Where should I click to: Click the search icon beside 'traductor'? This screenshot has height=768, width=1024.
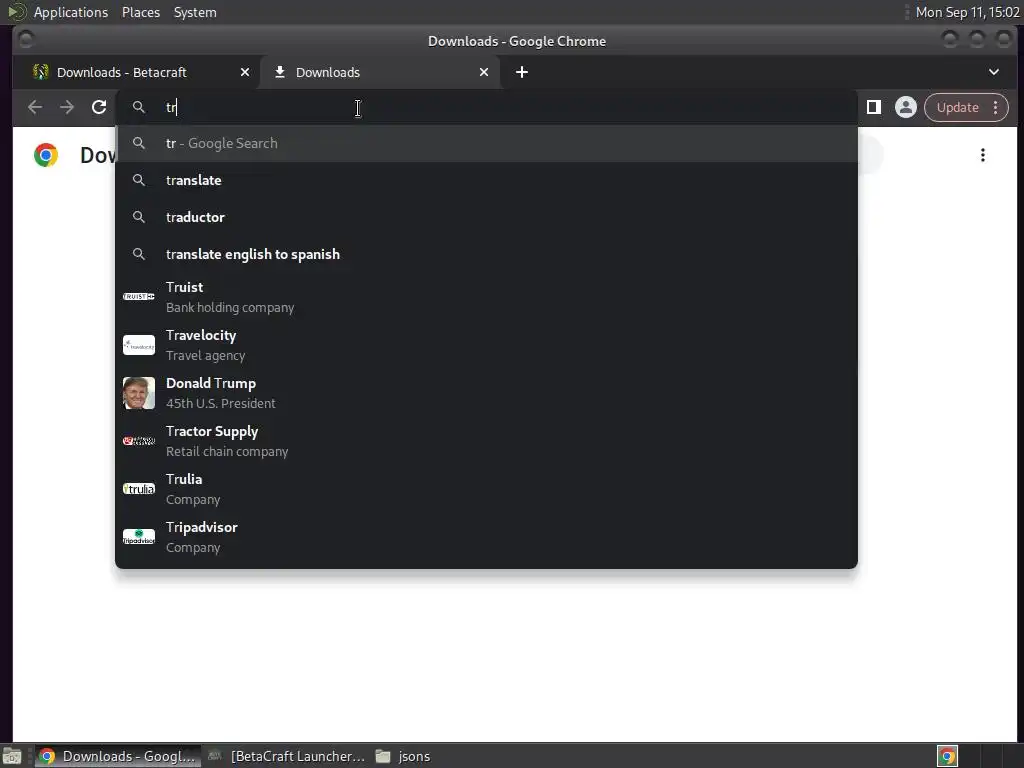click(x=138, y=216)
